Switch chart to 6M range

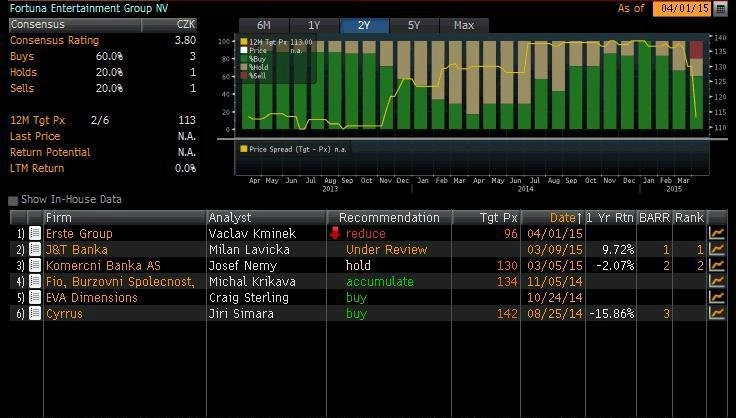point(264,25)
